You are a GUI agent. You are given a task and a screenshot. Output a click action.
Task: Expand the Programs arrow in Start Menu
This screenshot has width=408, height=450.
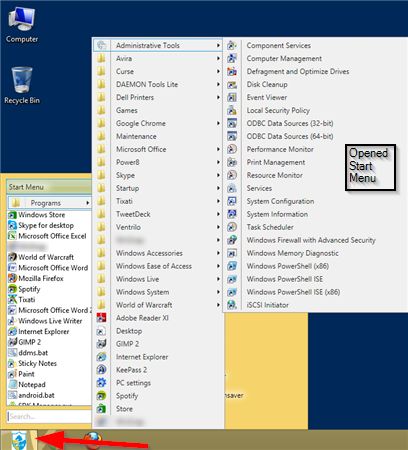[87, 203]
